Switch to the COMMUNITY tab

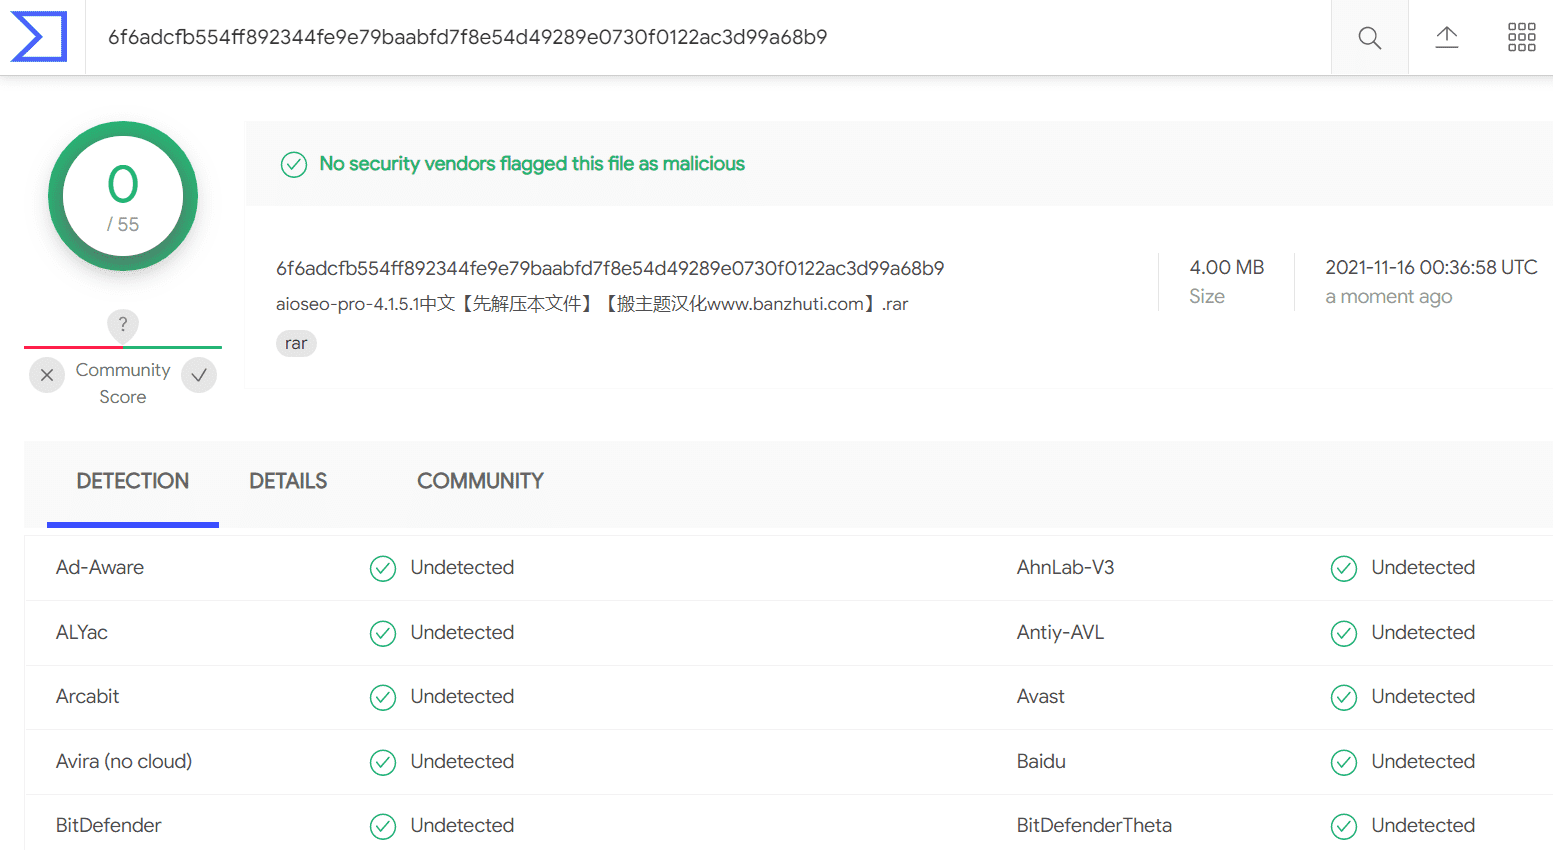pyautogui.click(x=480, y=481)
